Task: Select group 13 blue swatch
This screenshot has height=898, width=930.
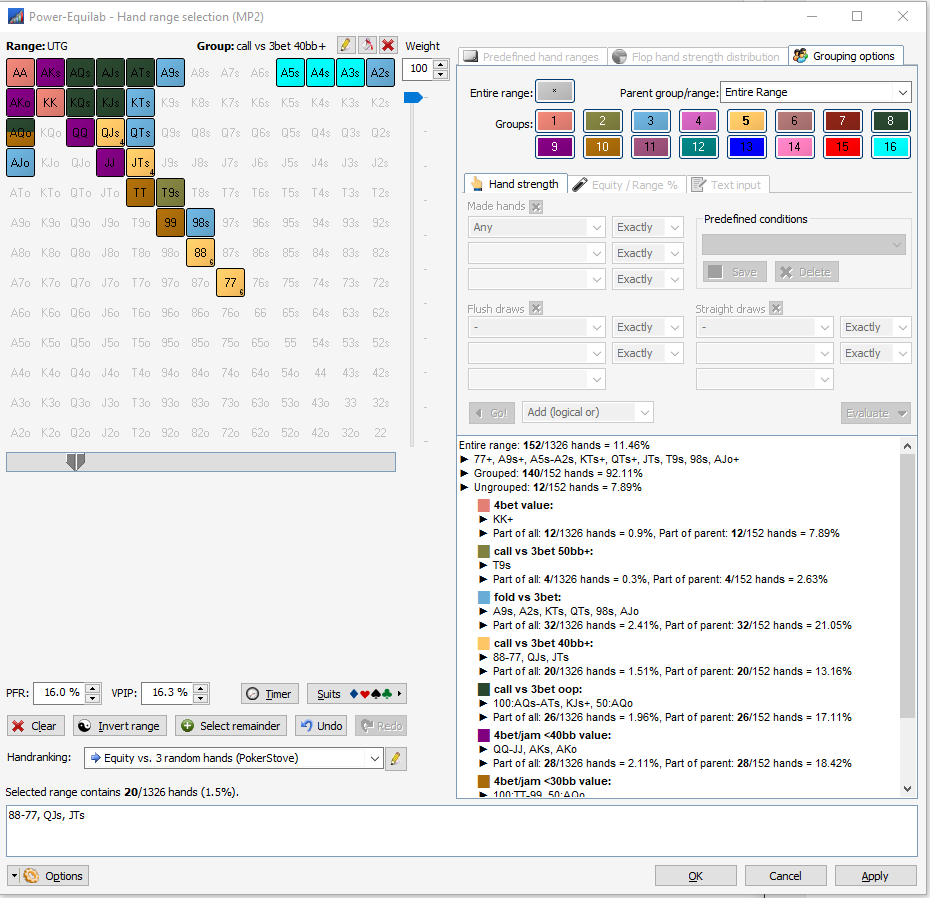Action: pyautogui.click(x=746, y=147)
